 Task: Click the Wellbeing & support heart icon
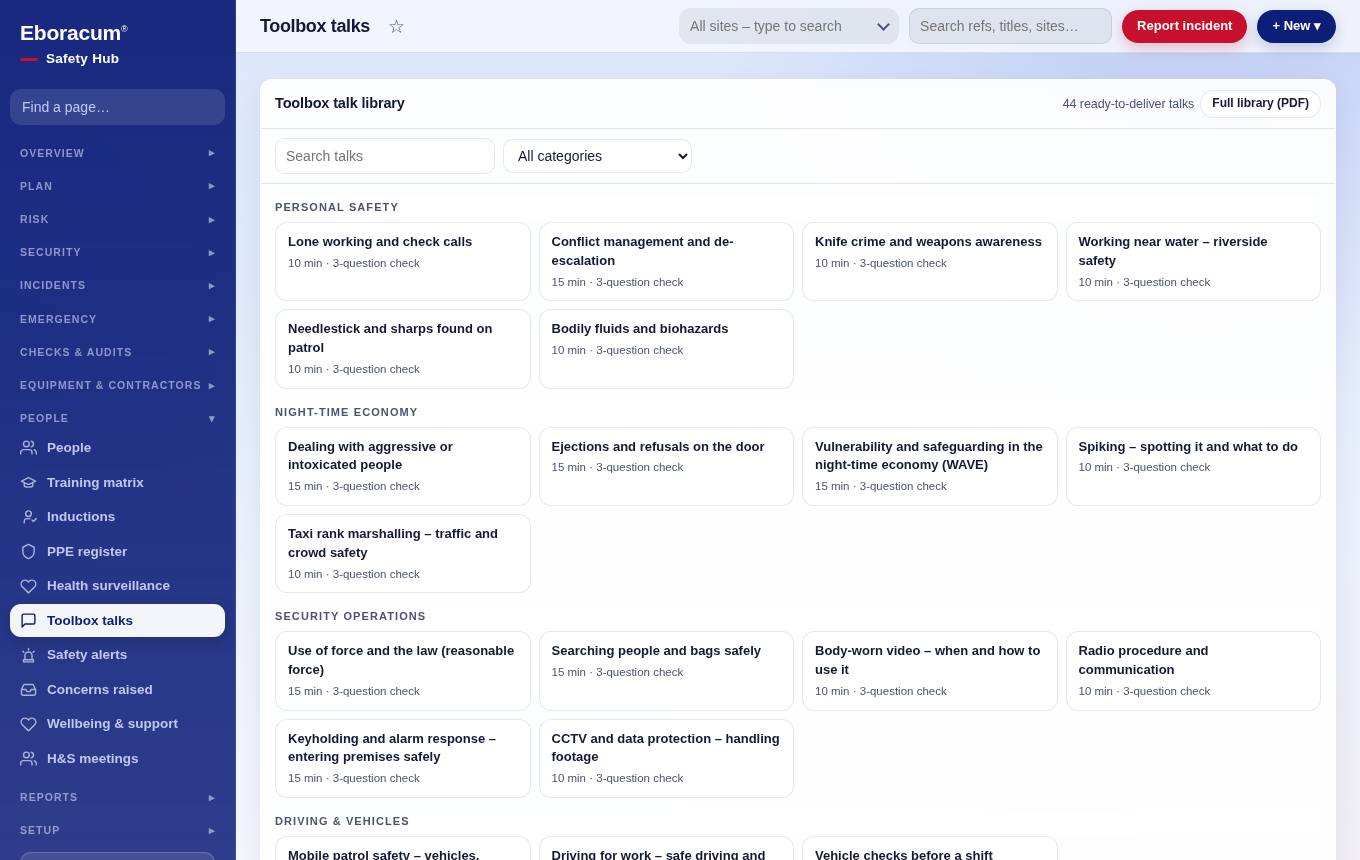[28, 724]
